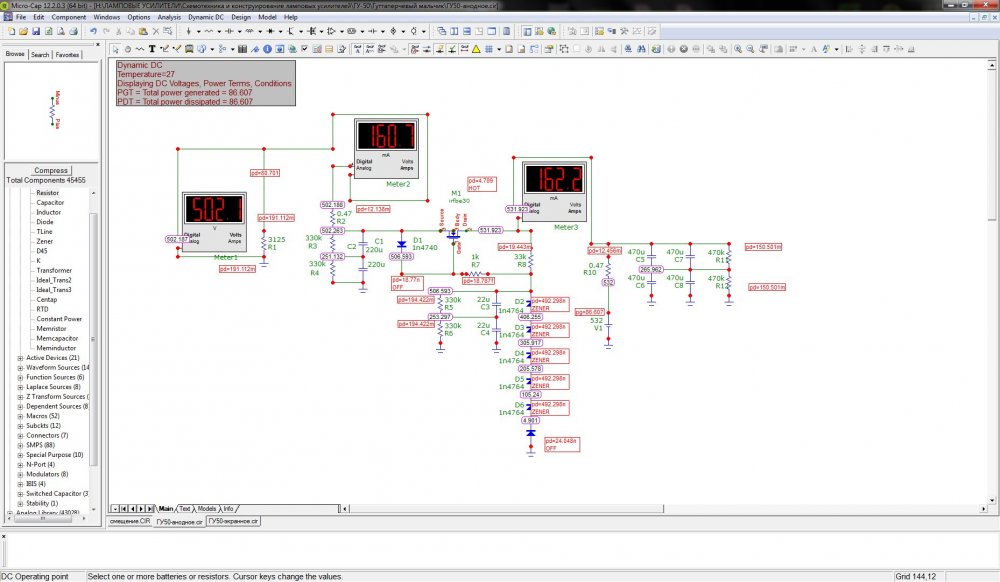
Task: Toggle the Digital/Analog switch on Meter2
Action: pos(366,164)
